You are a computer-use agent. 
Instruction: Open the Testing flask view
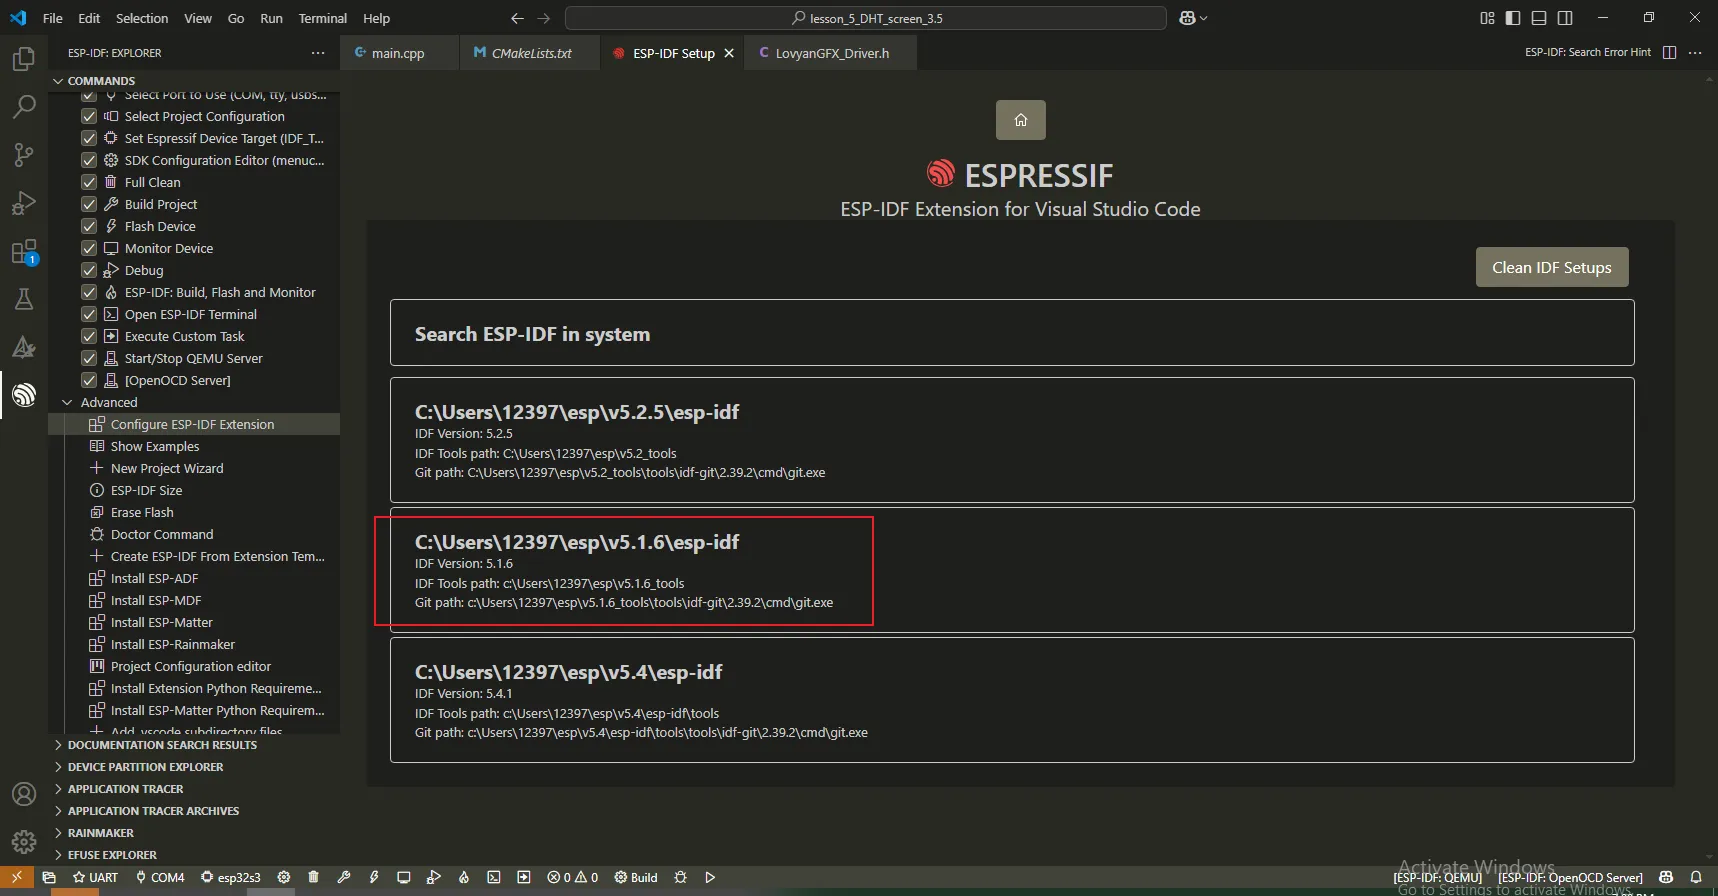point(24,299)
